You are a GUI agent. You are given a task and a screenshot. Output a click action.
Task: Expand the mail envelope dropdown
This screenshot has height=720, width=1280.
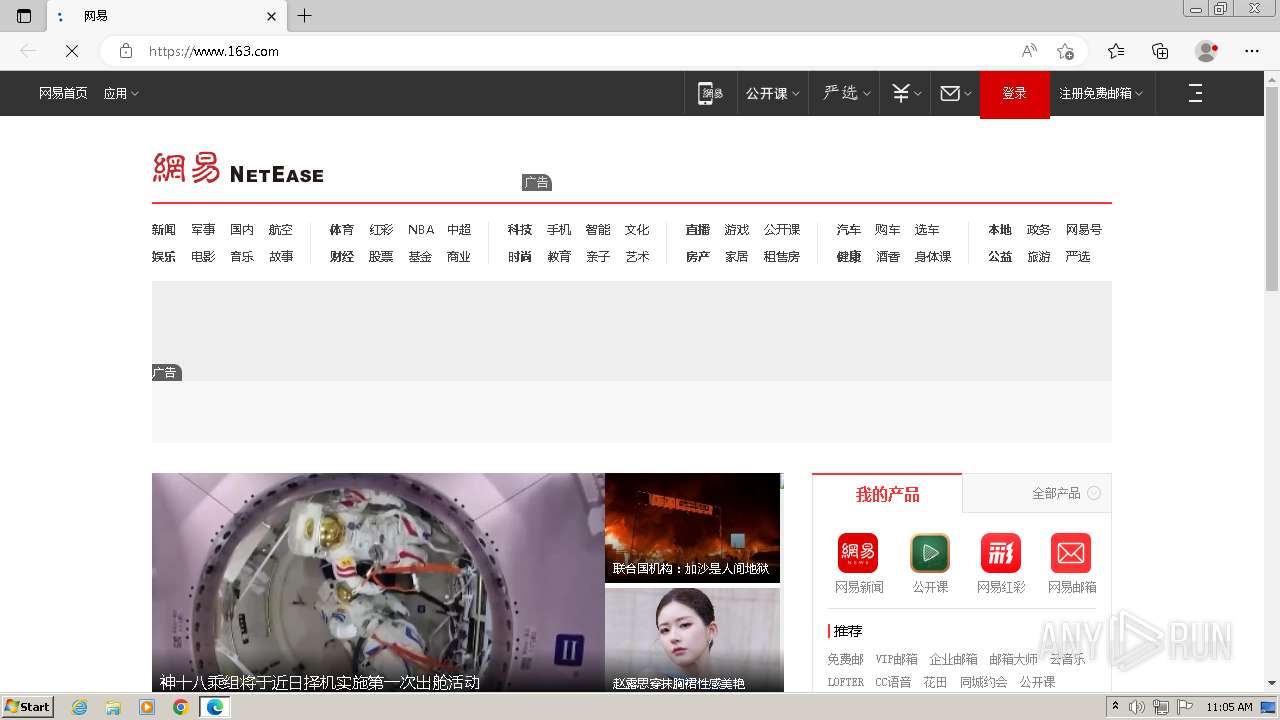click(x=956, y=93)
